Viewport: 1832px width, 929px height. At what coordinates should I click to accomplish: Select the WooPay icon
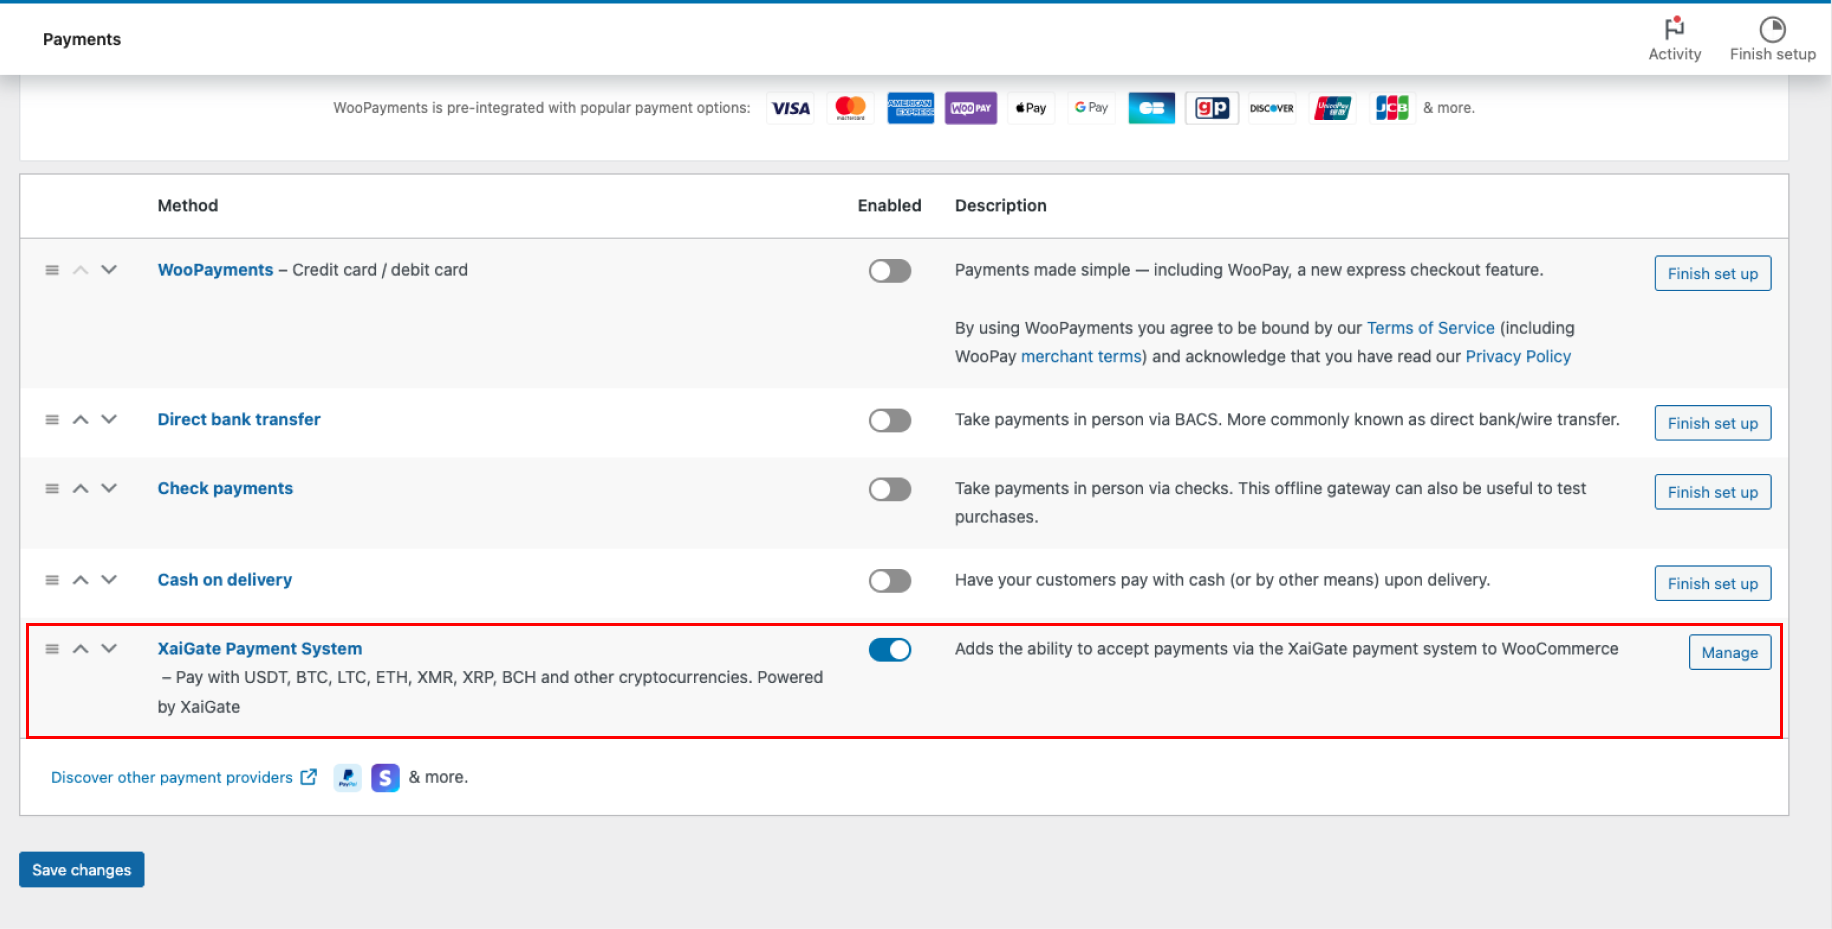pyautogui.click(x=970, y=107)
